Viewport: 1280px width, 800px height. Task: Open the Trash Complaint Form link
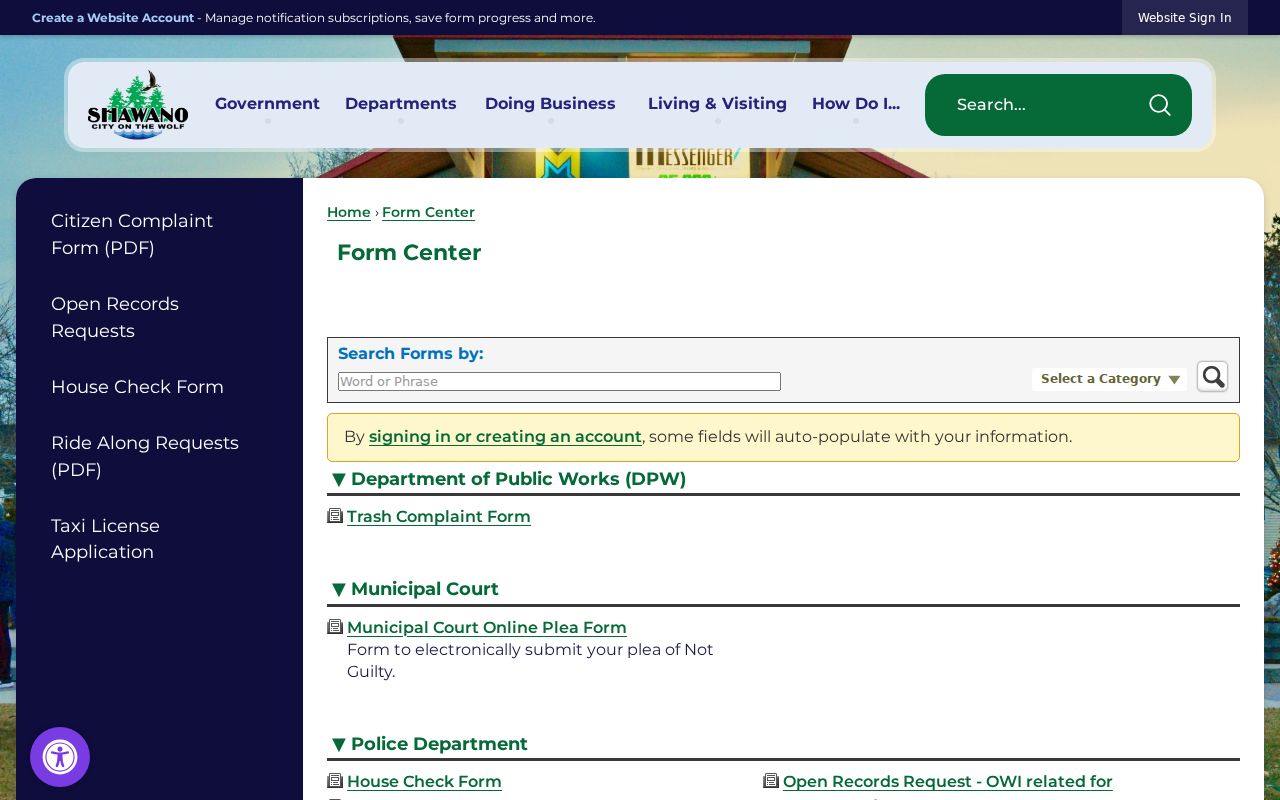[439, 517]
